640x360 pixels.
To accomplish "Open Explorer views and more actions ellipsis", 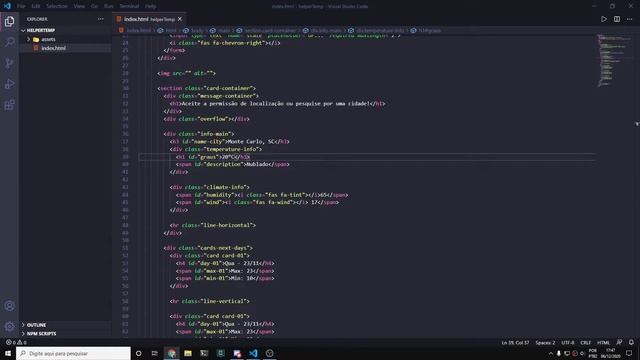I will click(100, 19).
